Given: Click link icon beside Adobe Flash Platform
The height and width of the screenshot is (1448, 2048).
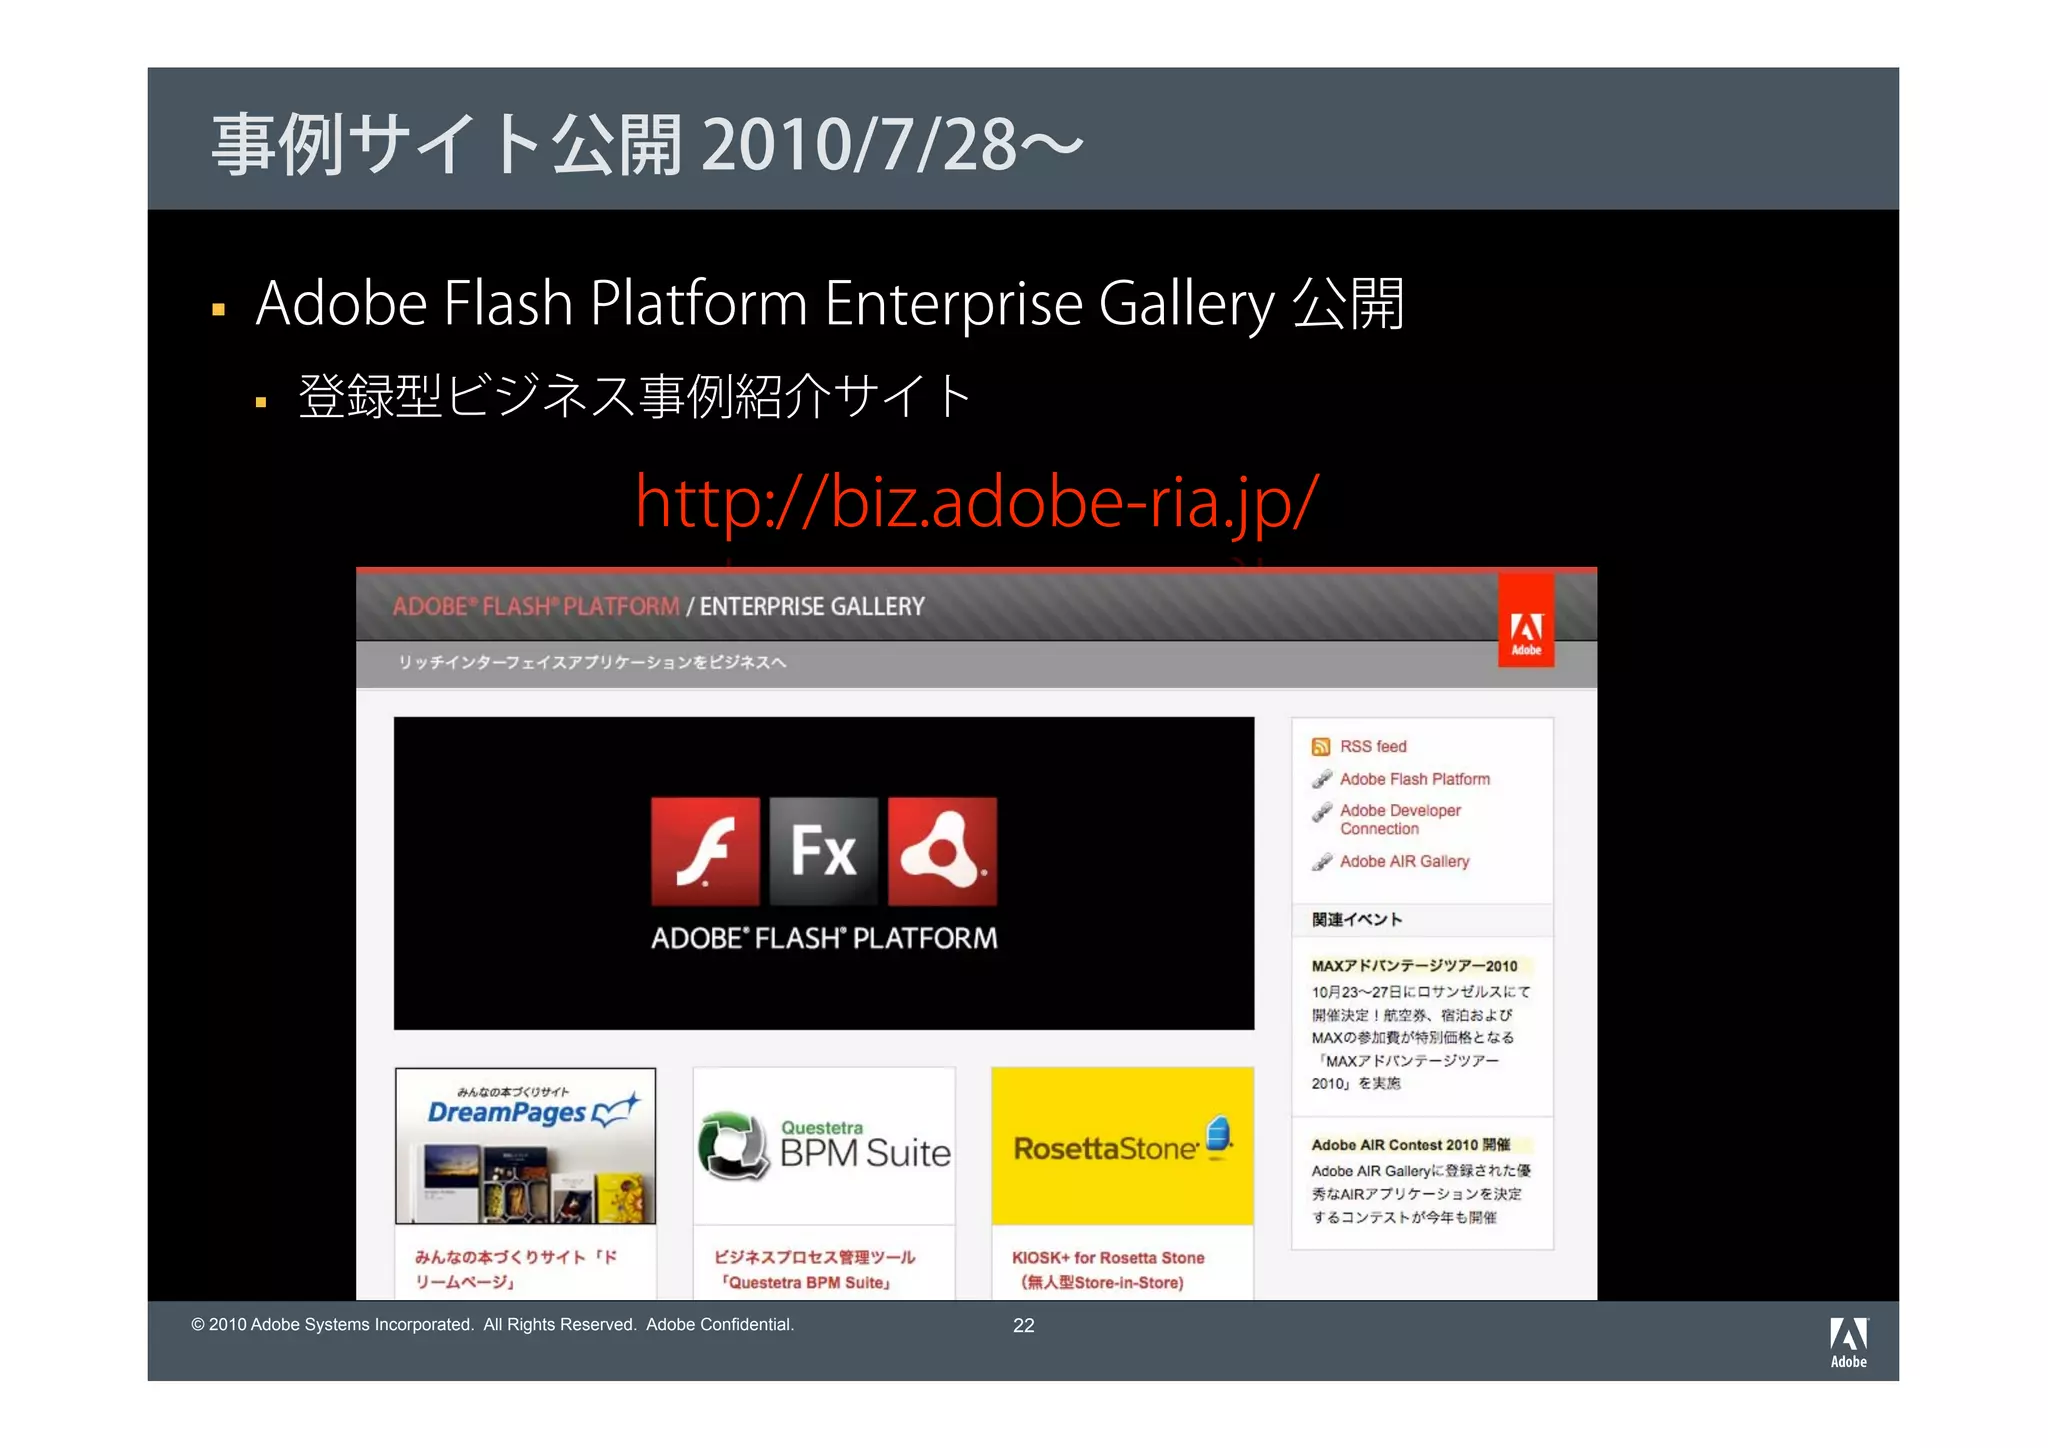Looking at the screenshot, I should (x=1321, y=779).
